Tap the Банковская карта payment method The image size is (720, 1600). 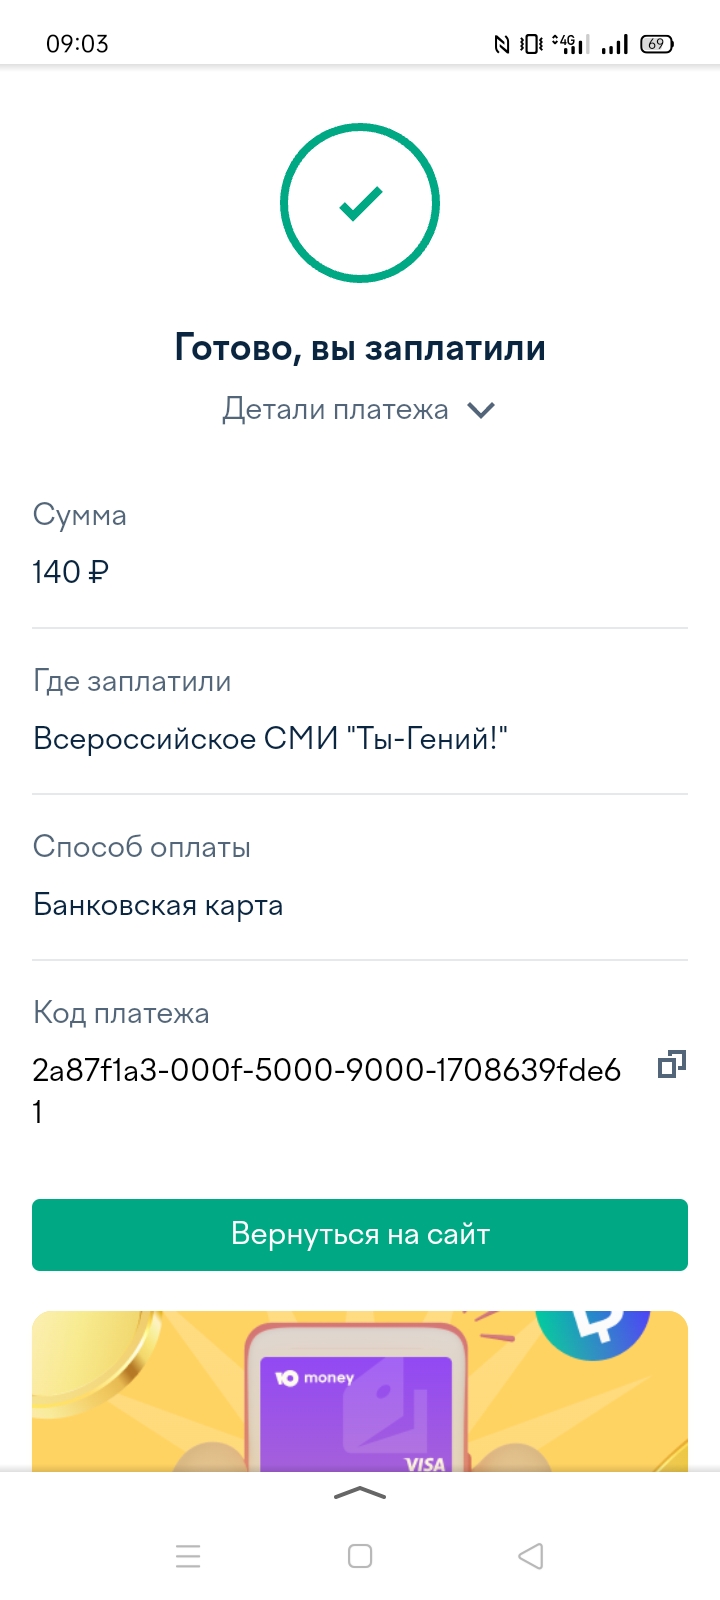click(158, 905)
